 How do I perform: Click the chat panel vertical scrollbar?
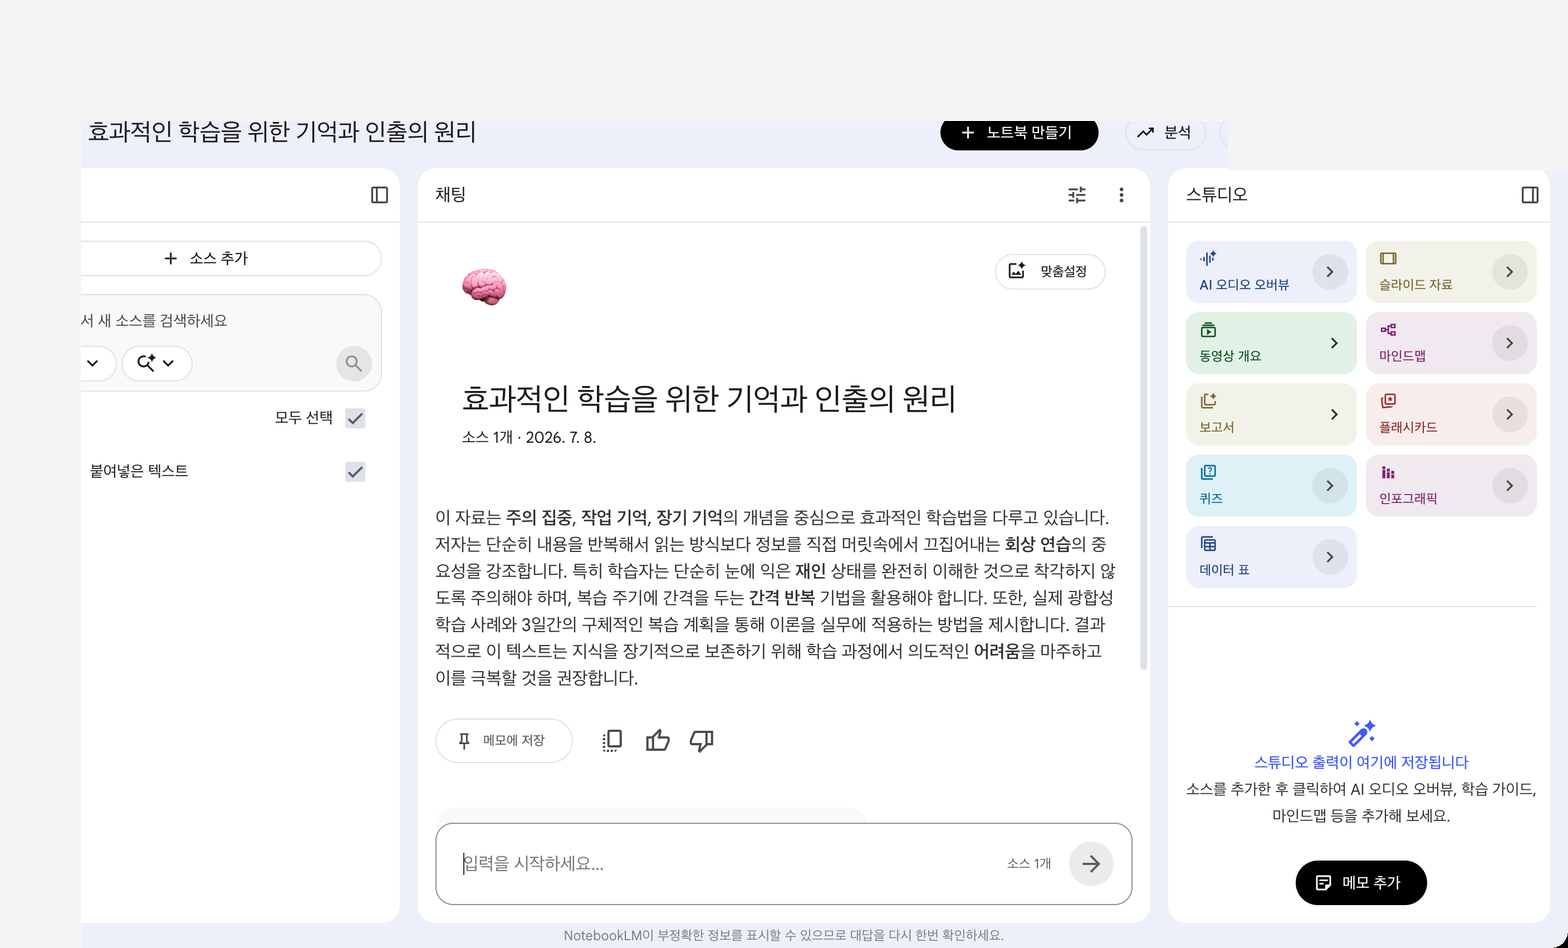(1144, 448)
